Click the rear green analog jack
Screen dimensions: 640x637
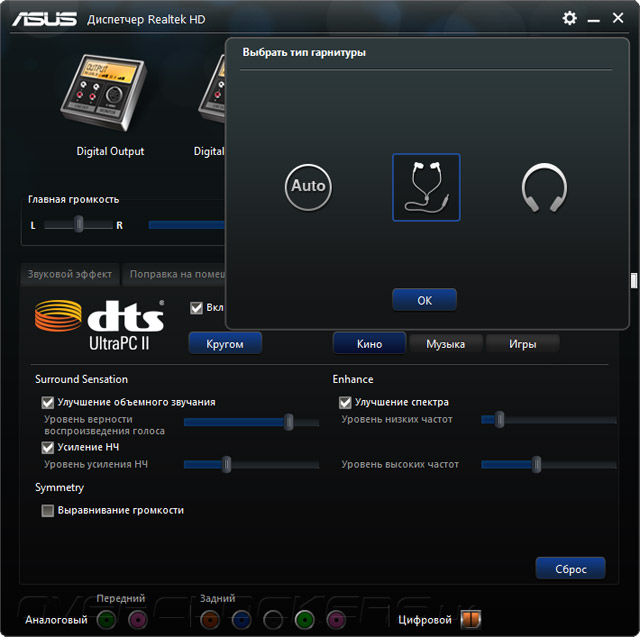coord(304,620)
